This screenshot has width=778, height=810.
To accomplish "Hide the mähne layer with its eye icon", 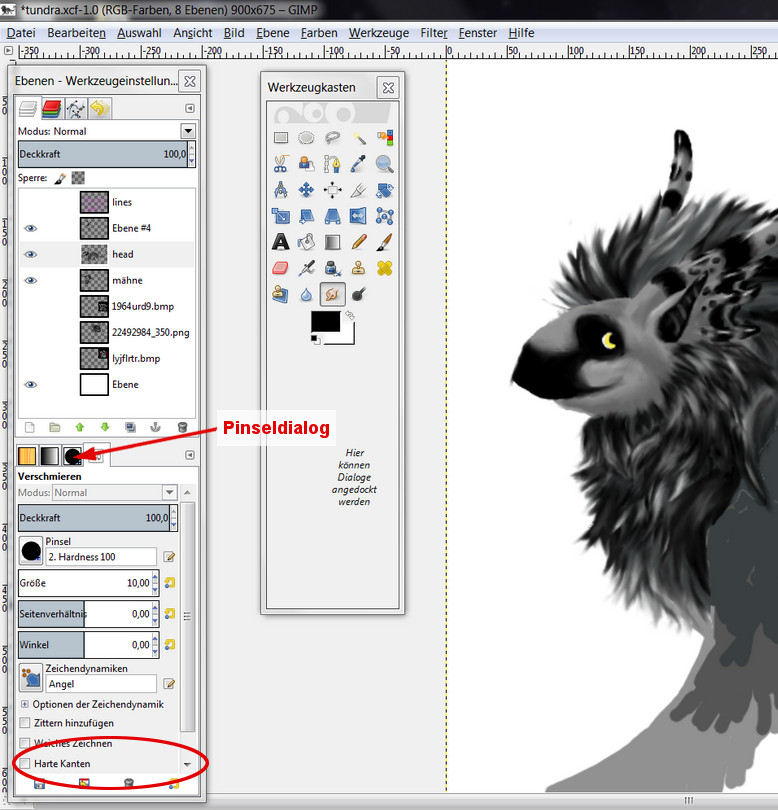I will coord(31,280).
